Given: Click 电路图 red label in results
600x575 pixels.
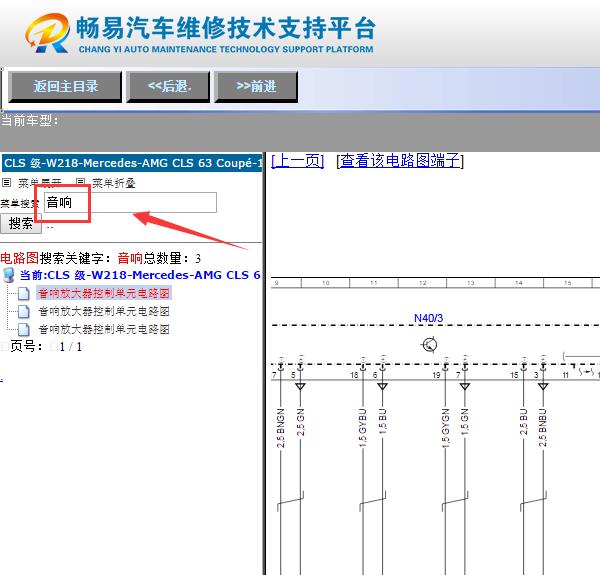Looking at the screenshot, I should tap(20, 258).
